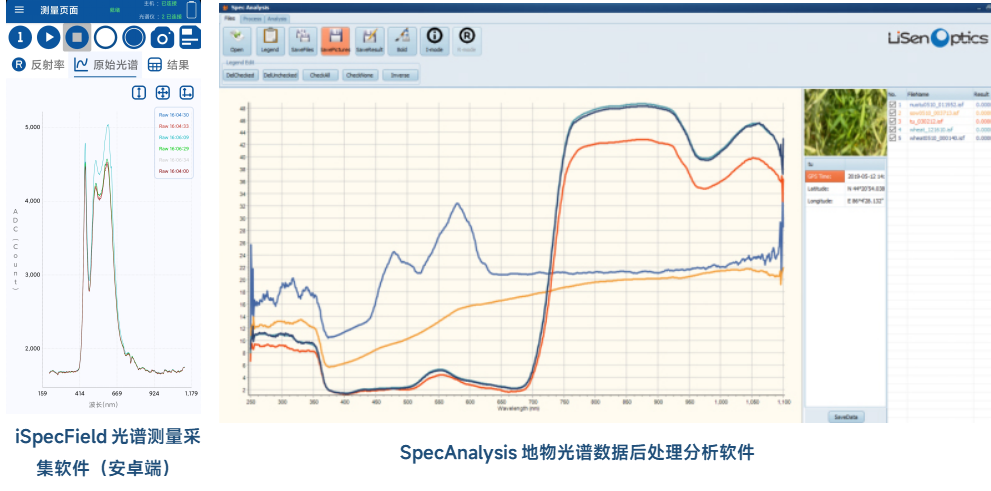The height and width of the screenshot is (491, 991).
Task: Click the Spec Analysis window app icon
Action: click(x=226, y=7)
